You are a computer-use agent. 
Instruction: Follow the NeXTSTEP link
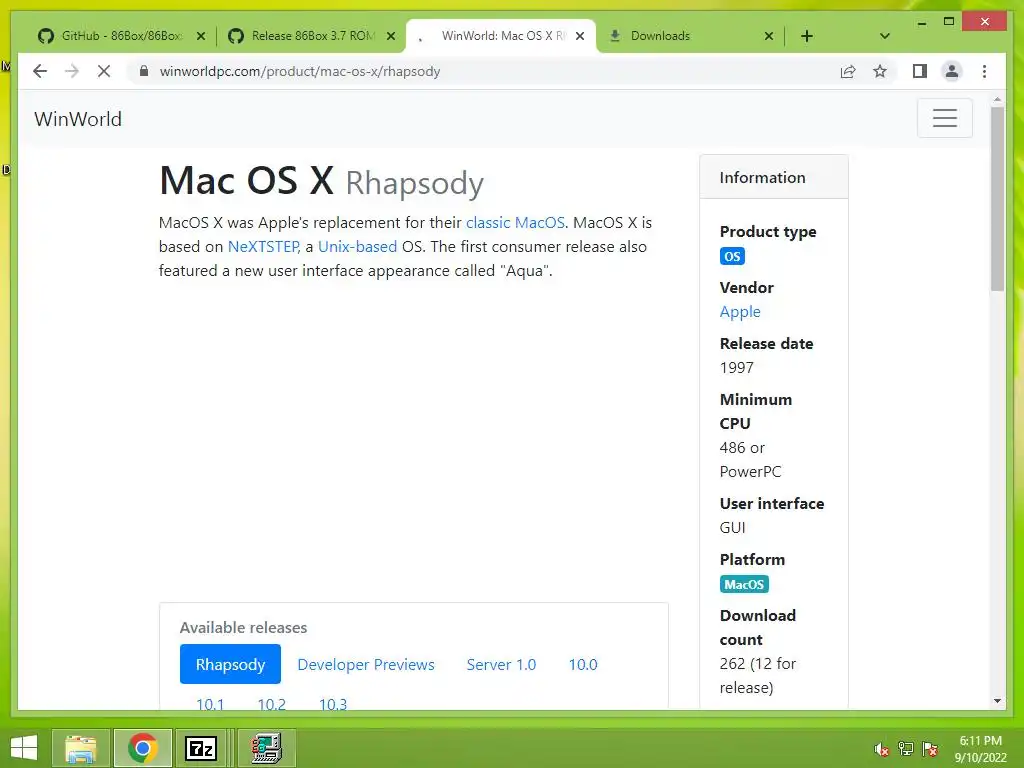263,247
